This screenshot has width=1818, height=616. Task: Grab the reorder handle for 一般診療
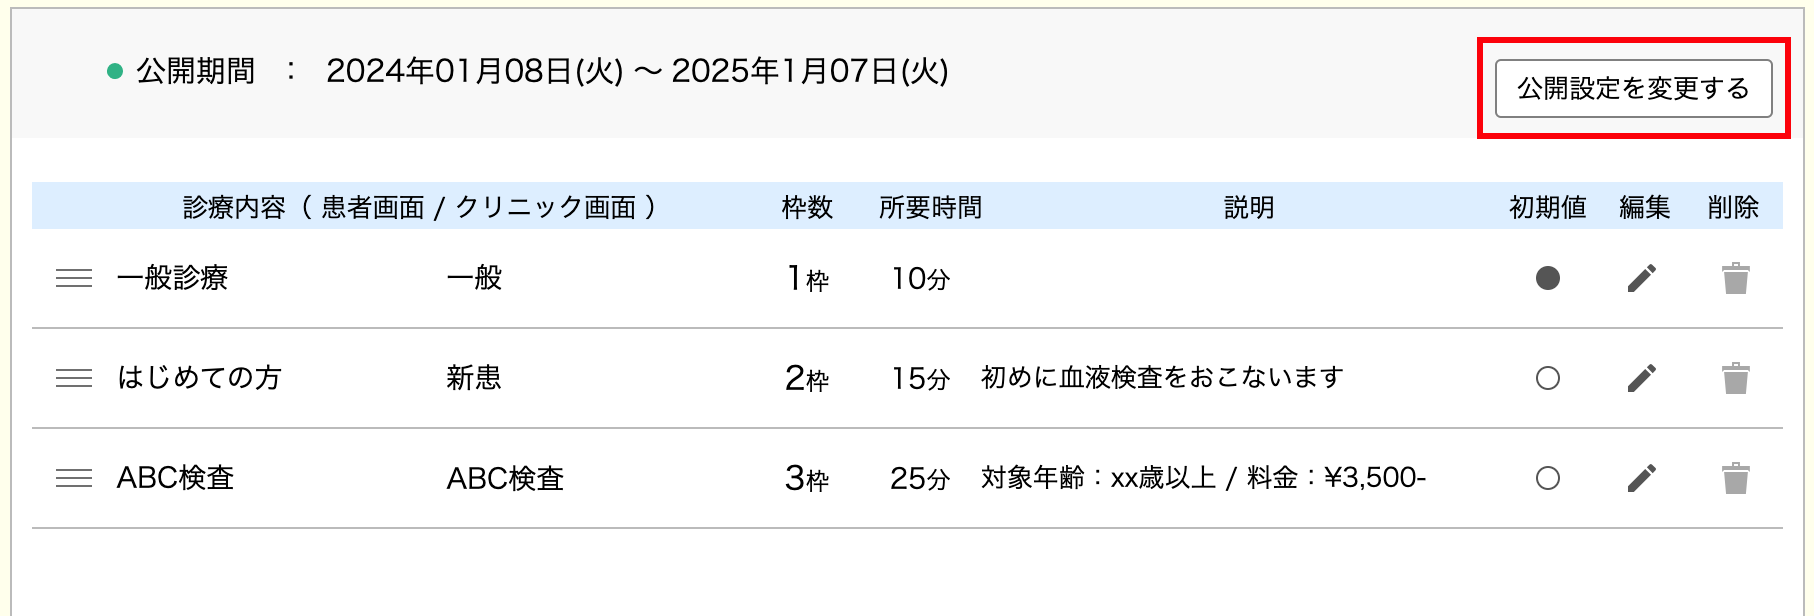(74, 278)
